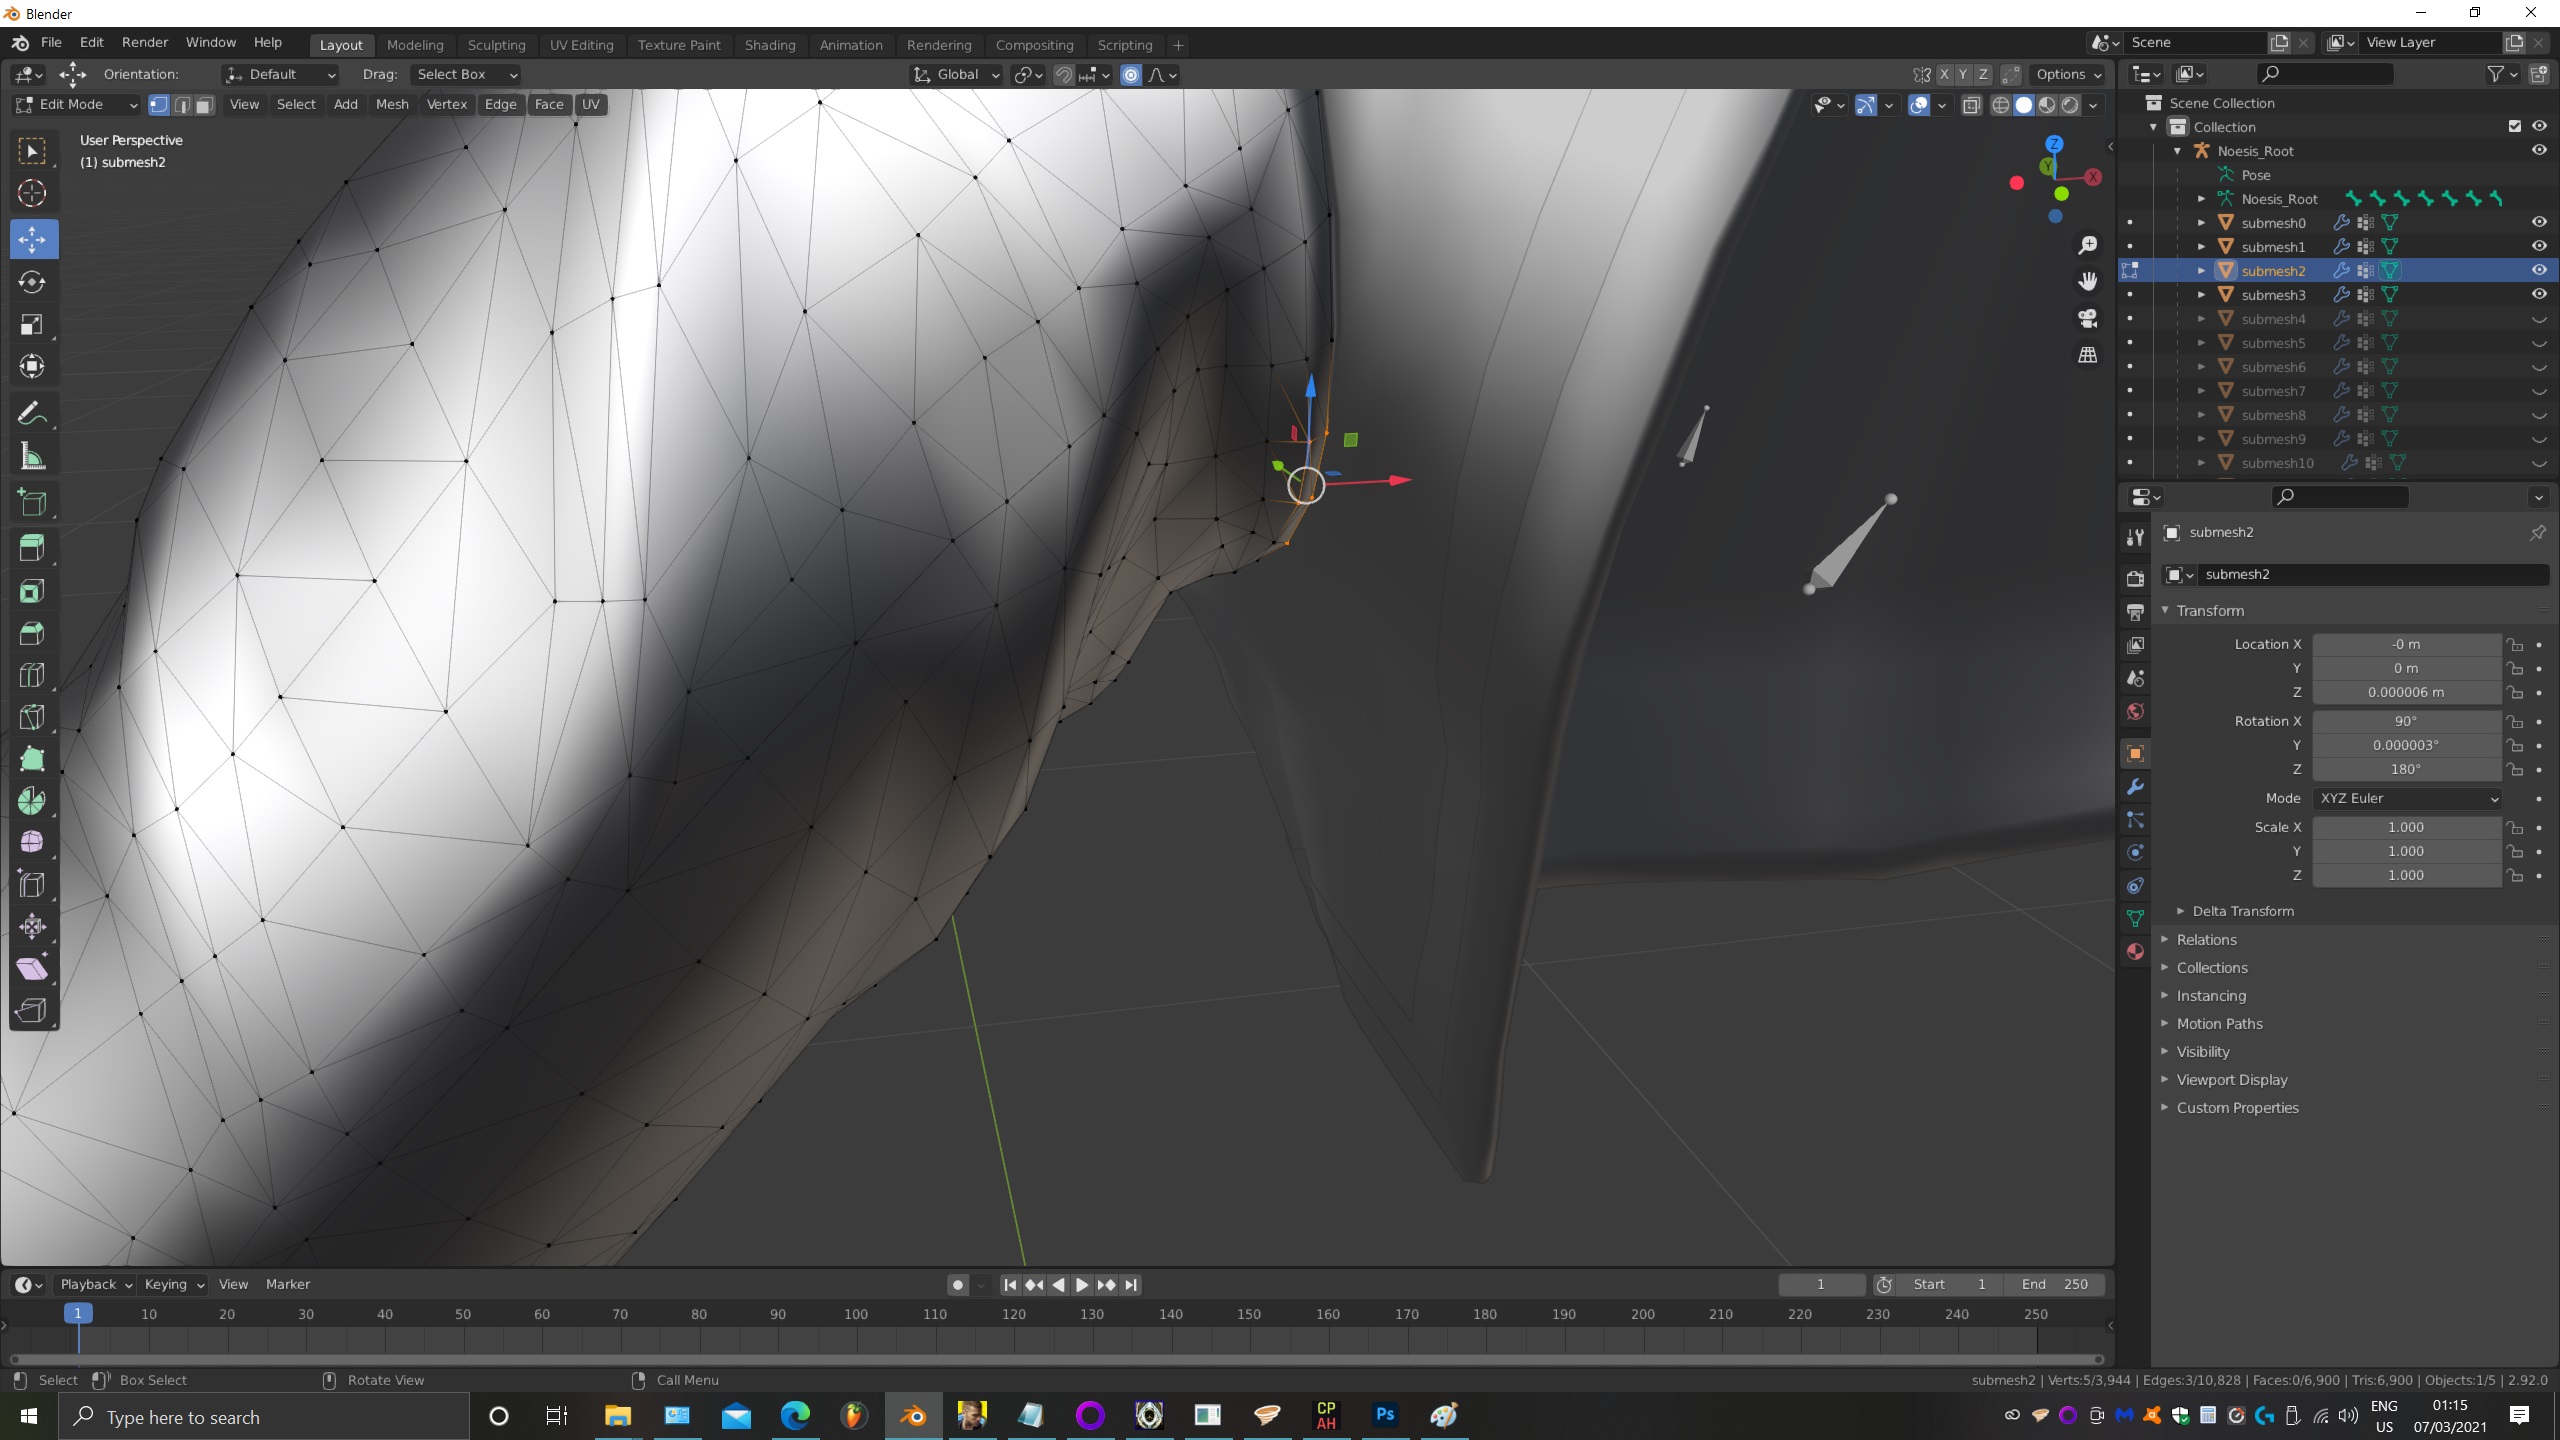Choose the Add Cube tool
Screen dimensions: 2560x1440
pyautogui.click(x=32, y=502)
